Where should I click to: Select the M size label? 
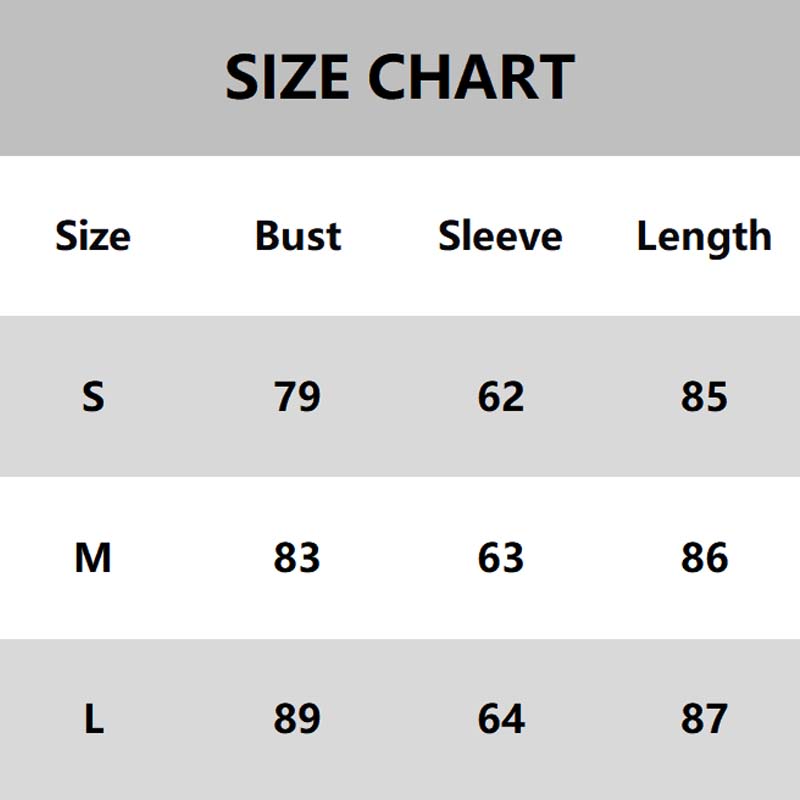point(93,558)
